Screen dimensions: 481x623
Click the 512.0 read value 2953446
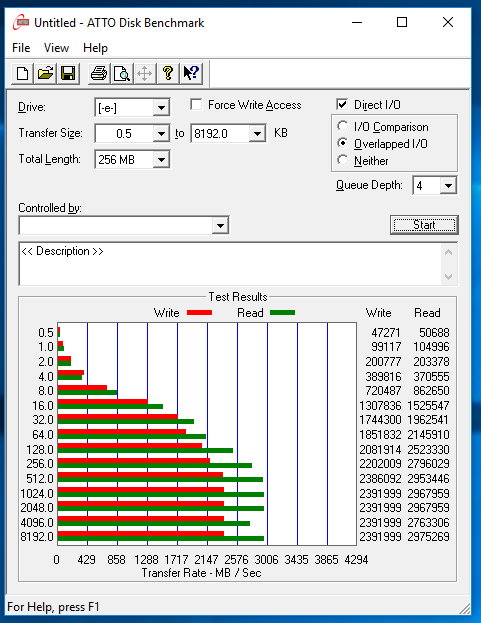429,478
